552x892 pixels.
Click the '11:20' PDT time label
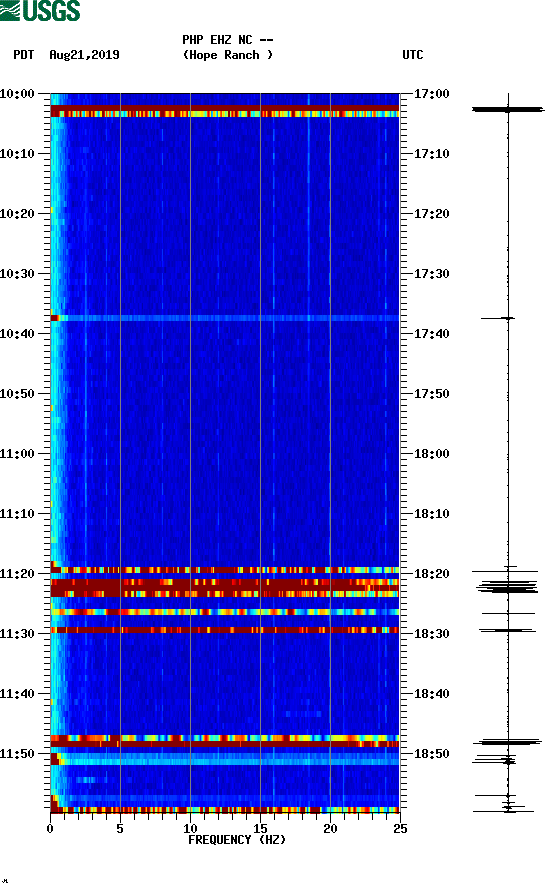(17, 573)
